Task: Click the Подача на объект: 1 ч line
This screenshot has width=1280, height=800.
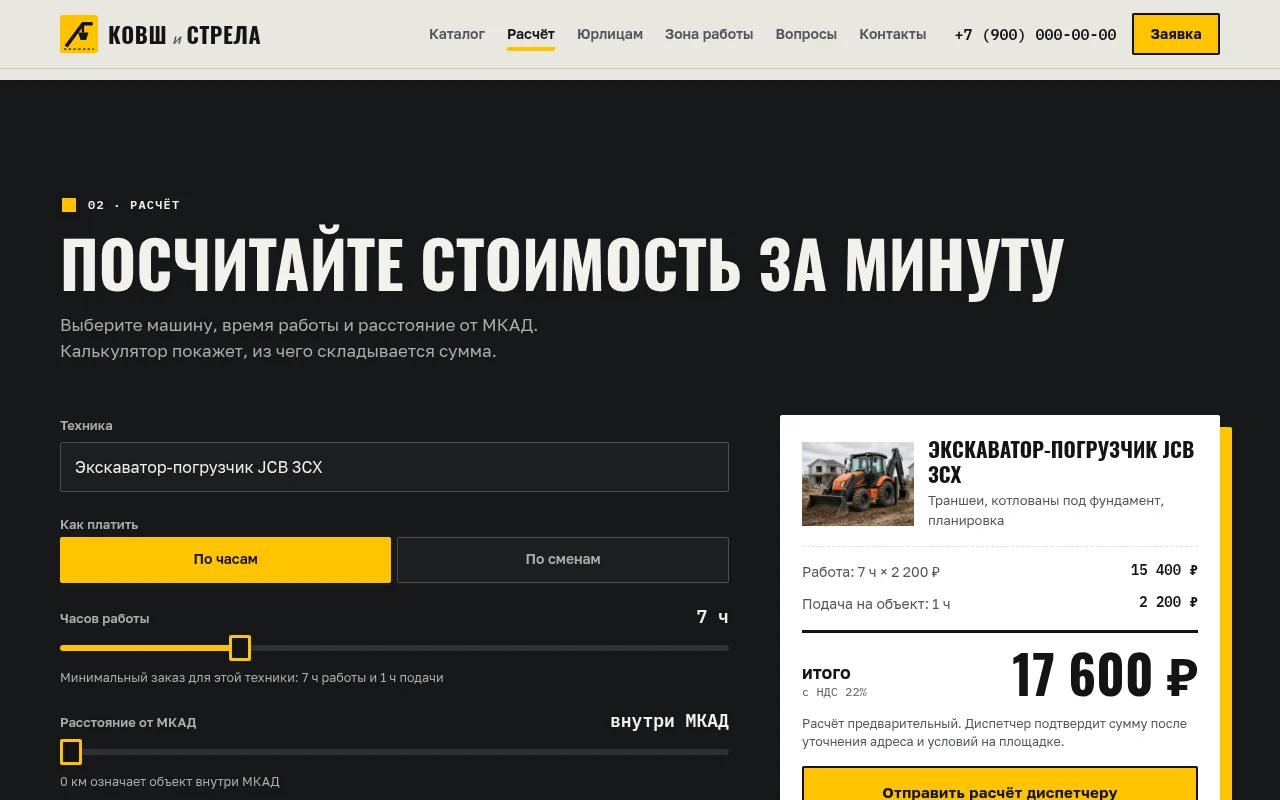Action: [876, 604]
